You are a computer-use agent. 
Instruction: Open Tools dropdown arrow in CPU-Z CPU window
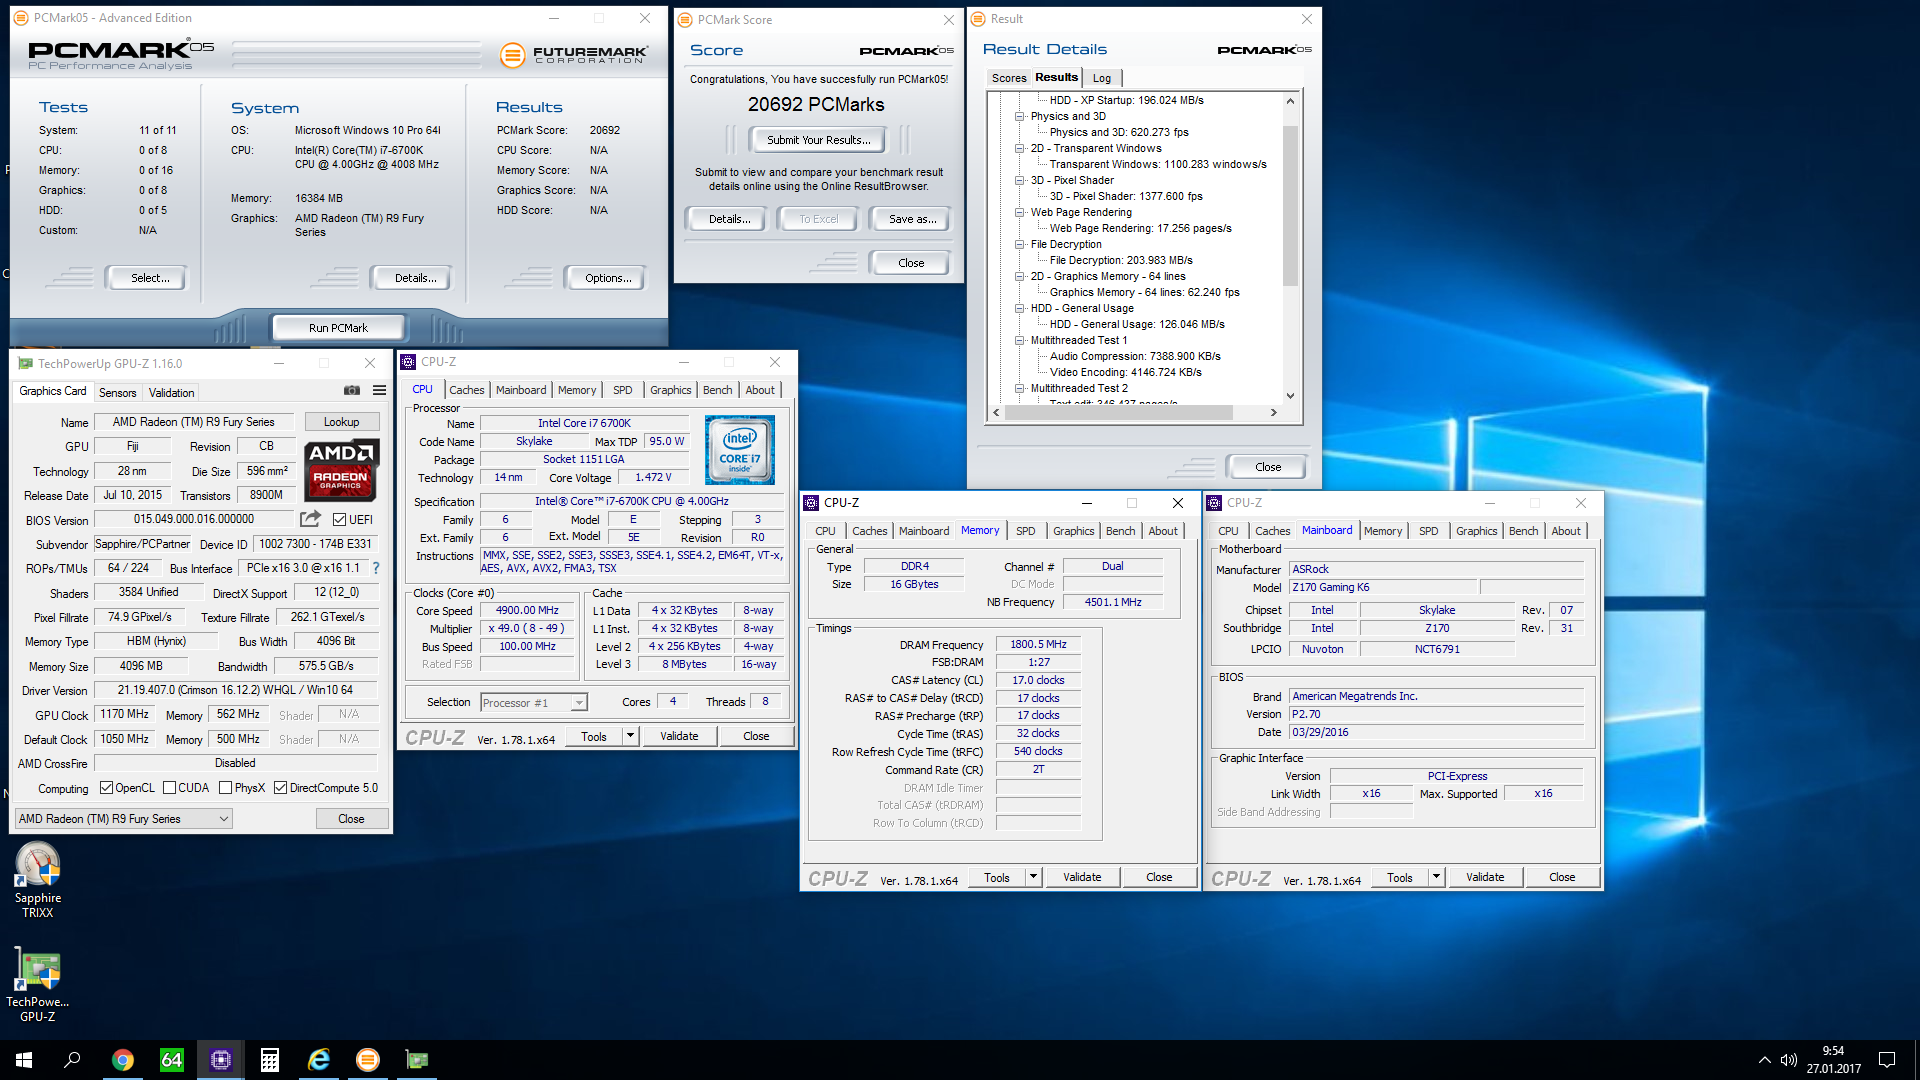(630, 736)
